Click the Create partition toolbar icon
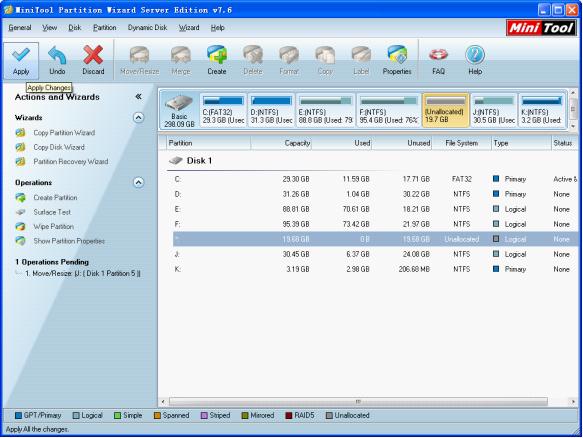Viewport: 583px width, 438px height. [x=217, y=55]
